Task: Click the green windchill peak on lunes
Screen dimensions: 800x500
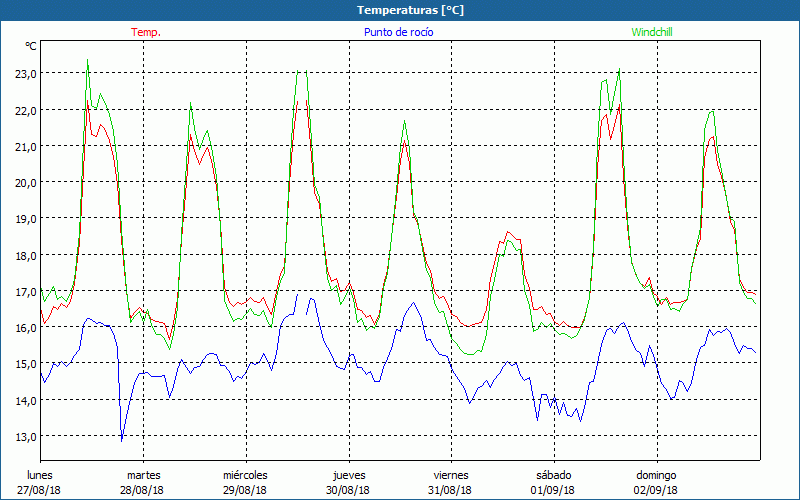Action: (88, 60)
